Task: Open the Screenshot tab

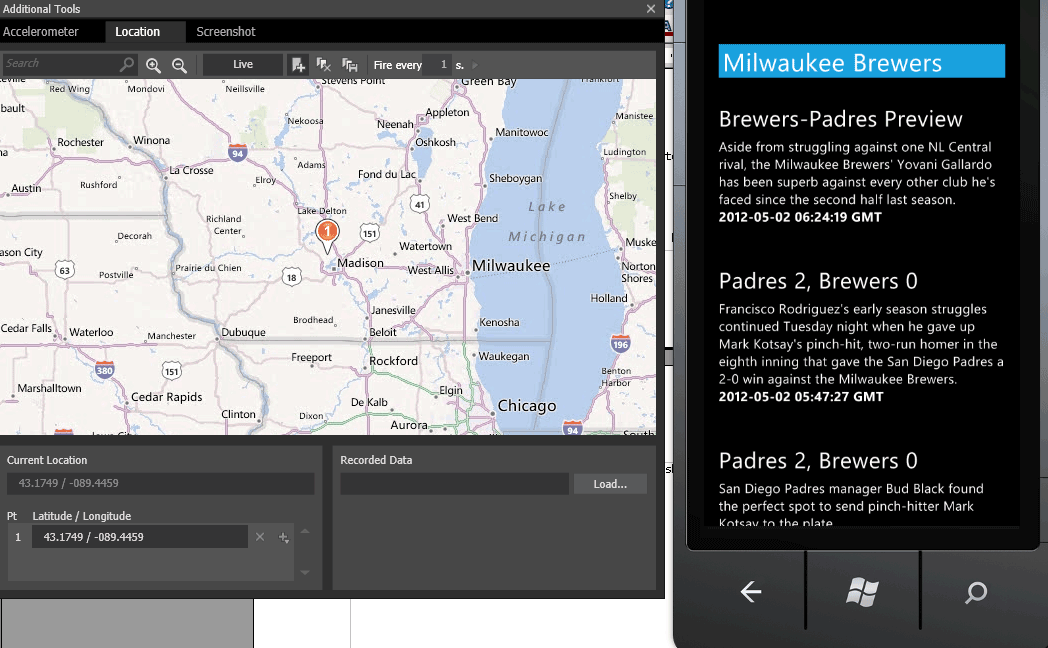Action: point(225,31)
